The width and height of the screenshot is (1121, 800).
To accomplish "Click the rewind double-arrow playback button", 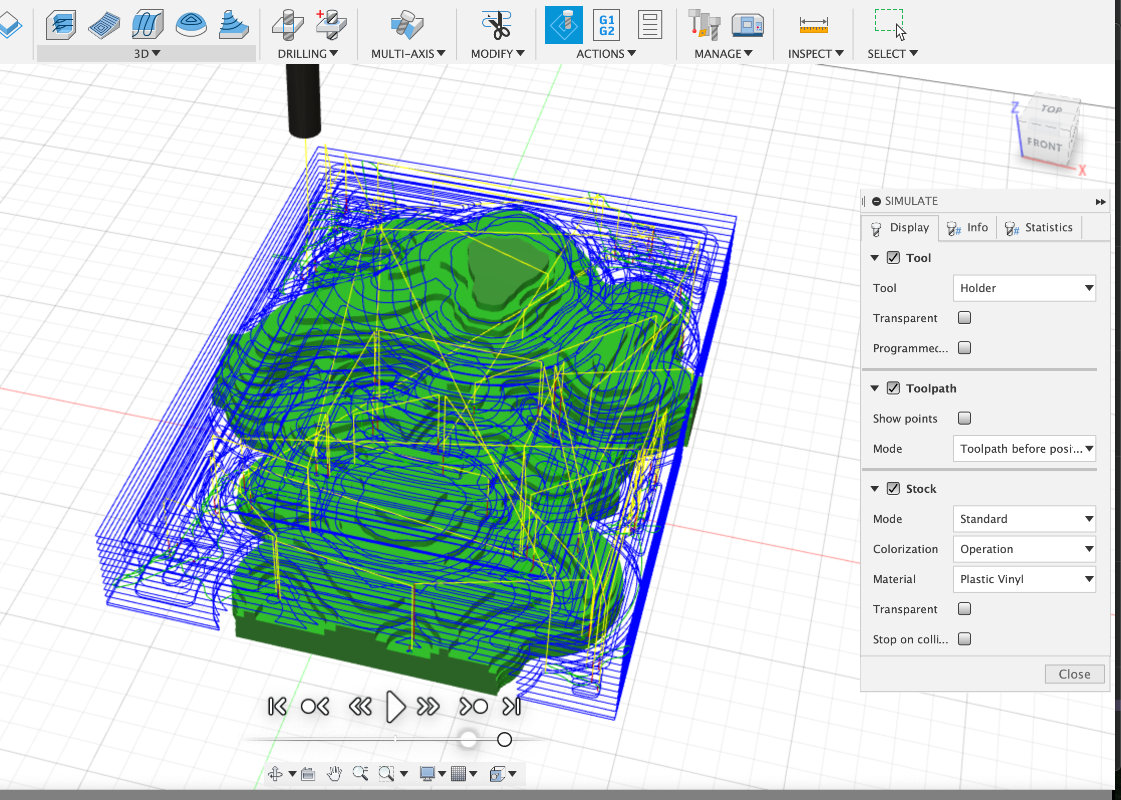I will pos(360,707).
